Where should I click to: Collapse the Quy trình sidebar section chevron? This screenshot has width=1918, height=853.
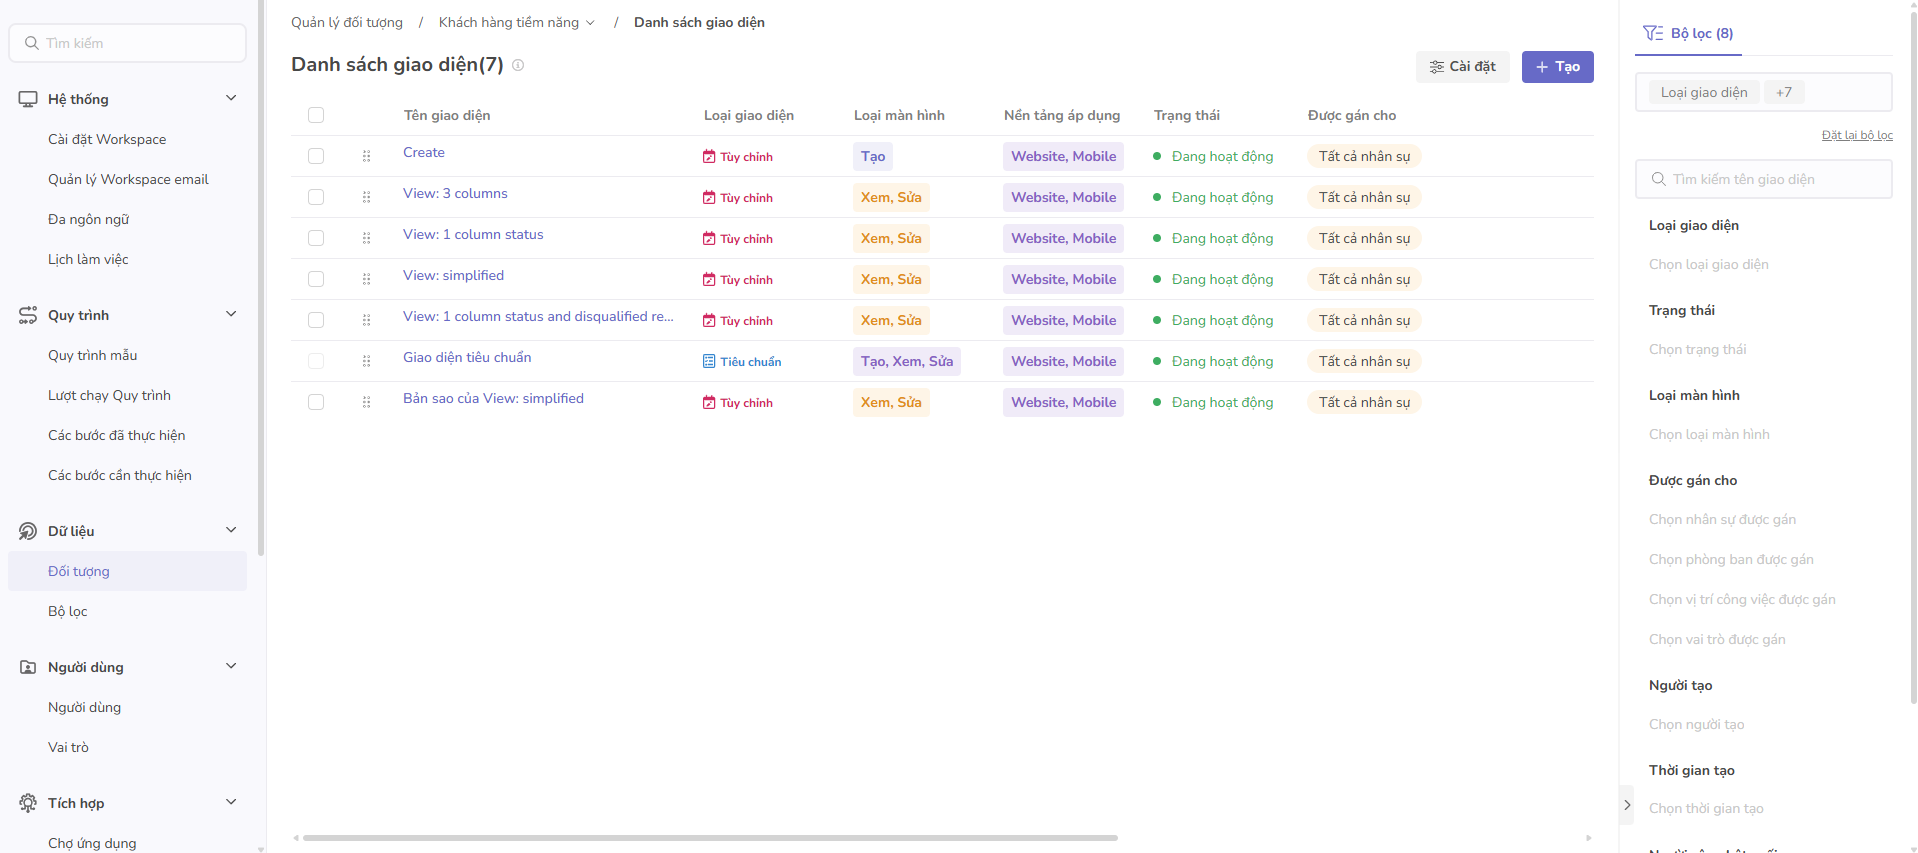[x=231, y=314]
